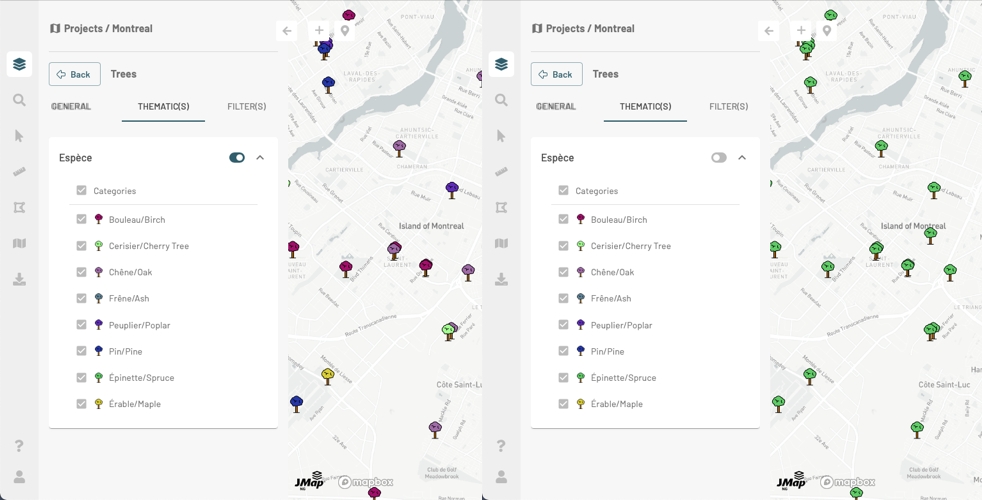Activate the ruler measure tool in the right view
982x500 pixels.
point(501,172)
